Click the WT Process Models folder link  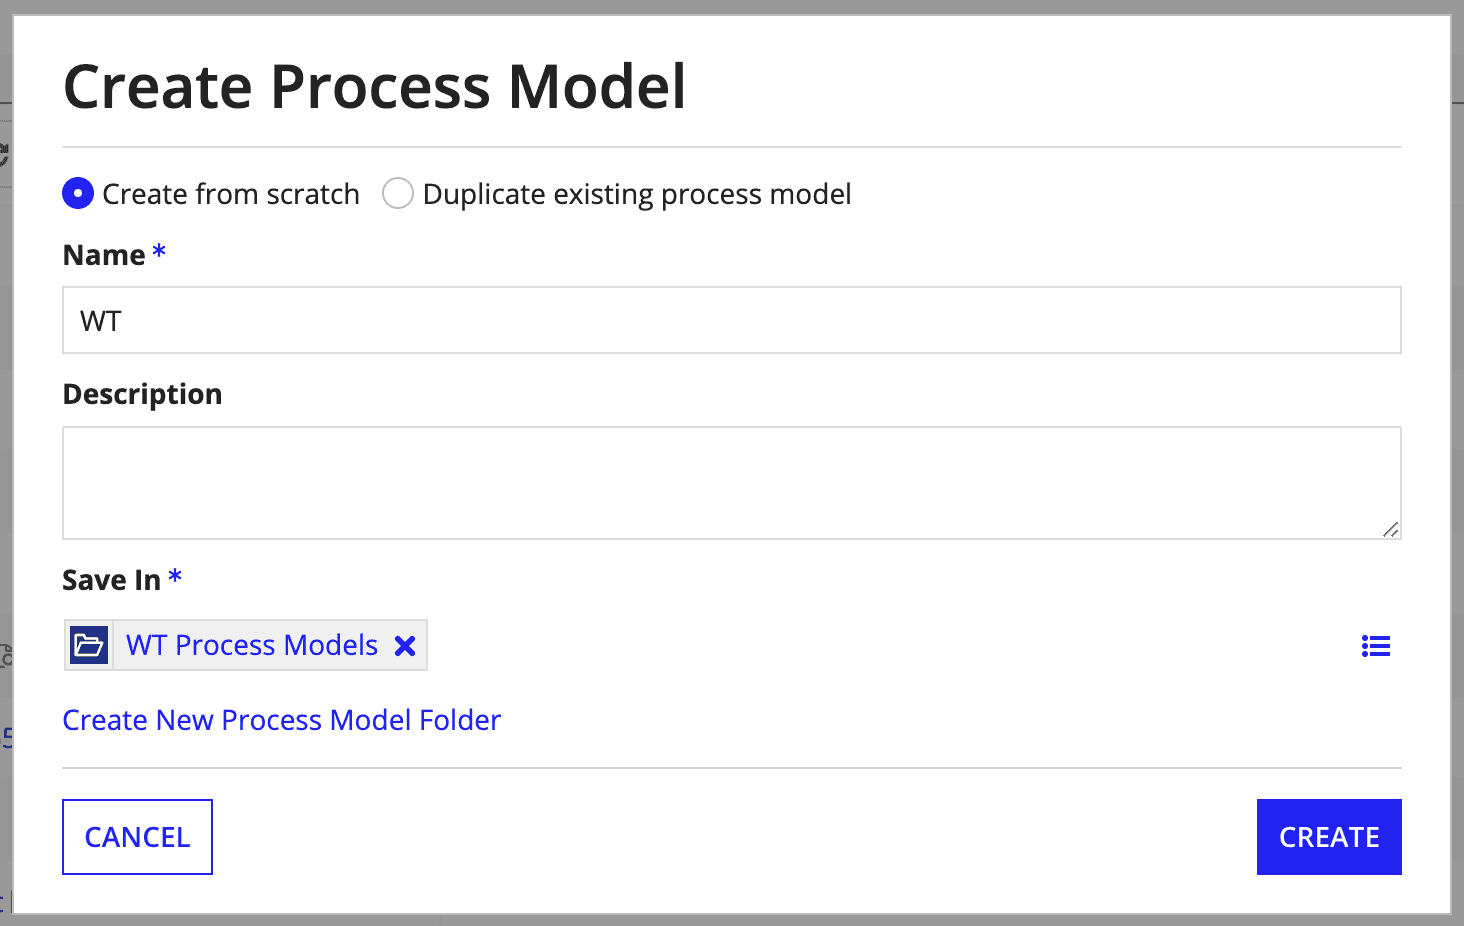252,645
